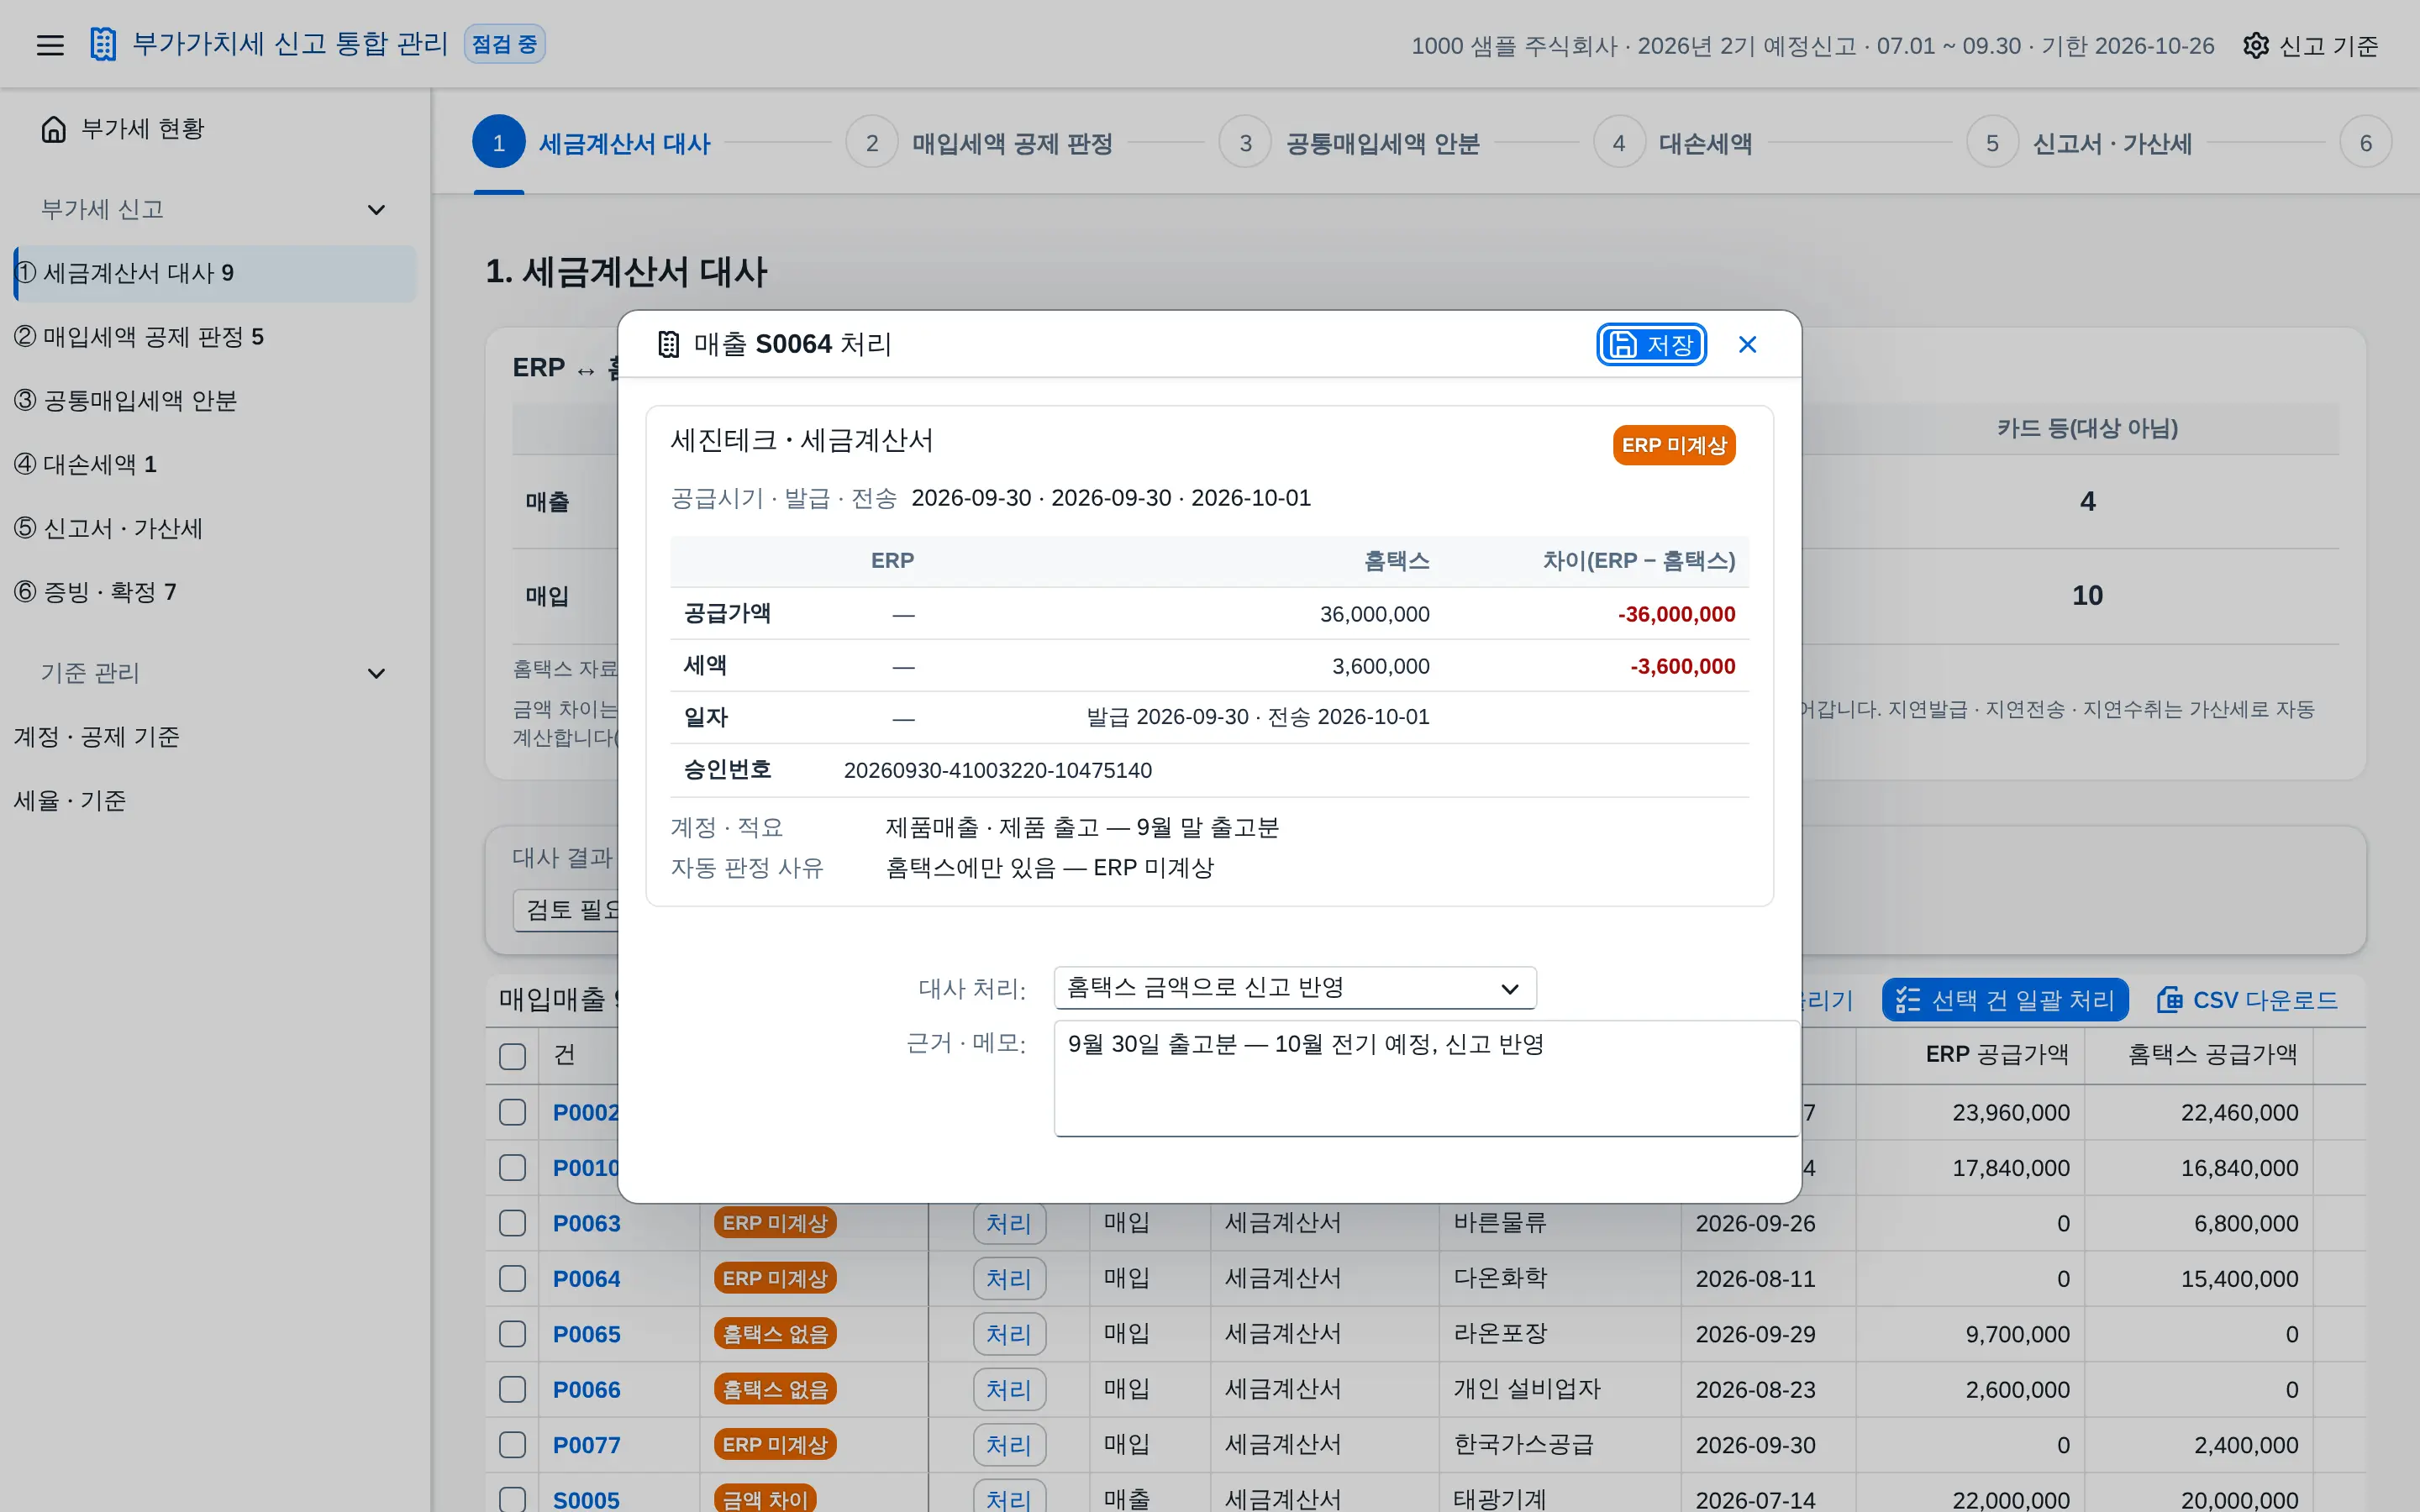This screenshot has height=1512, width=2420.
Task: Select sidebar item 증빙 · 확정 7
Action: click(214, 592)
